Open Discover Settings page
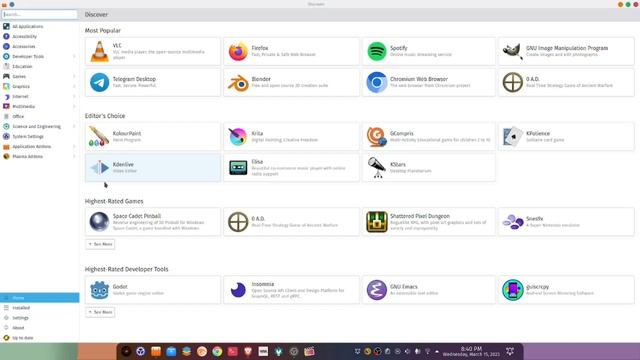The height and width of the screenshot is (360, 640). pos(40,318)
